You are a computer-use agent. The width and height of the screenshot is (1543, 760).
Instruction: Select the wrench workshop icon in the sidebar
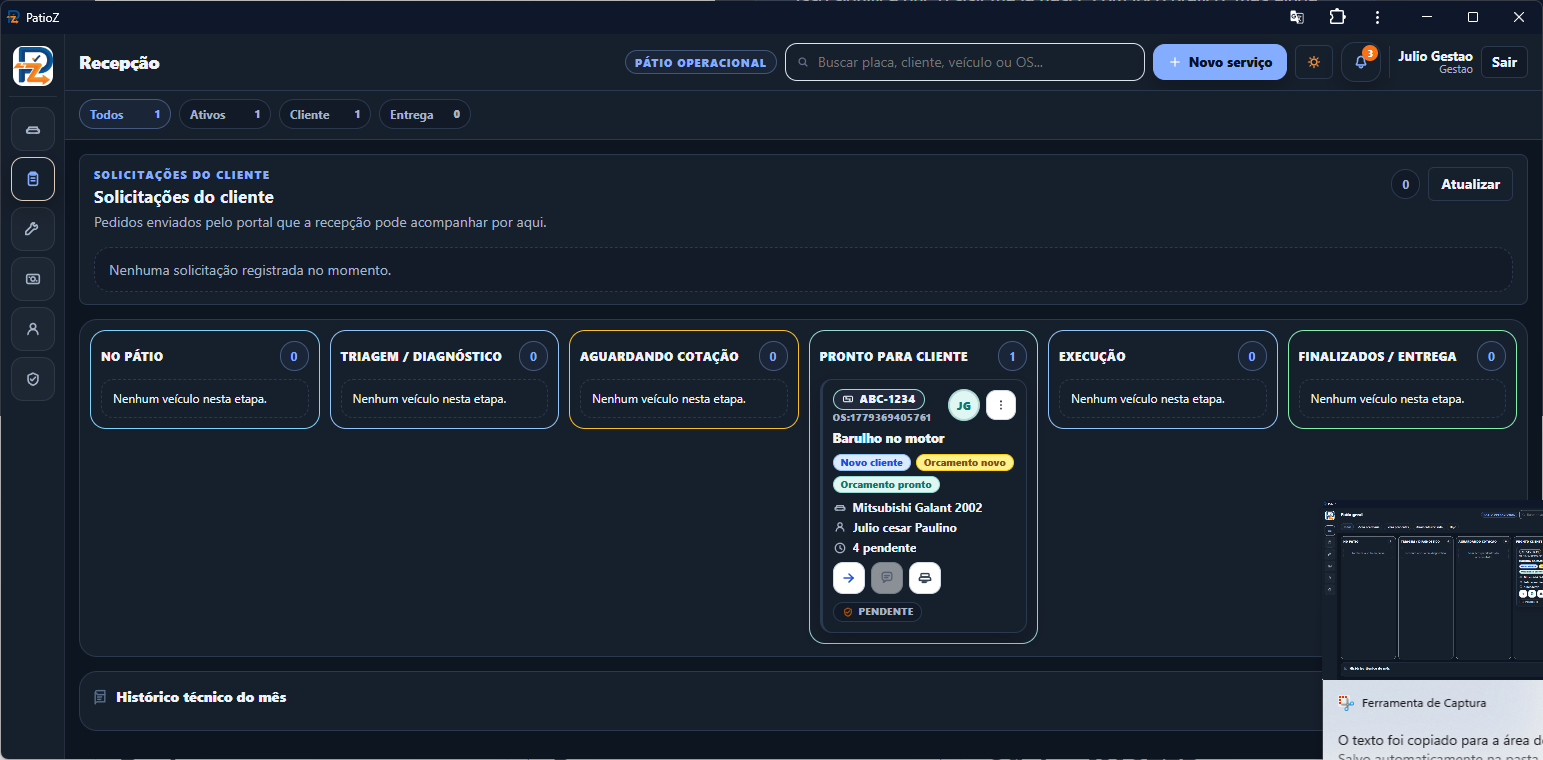(33, 229)
